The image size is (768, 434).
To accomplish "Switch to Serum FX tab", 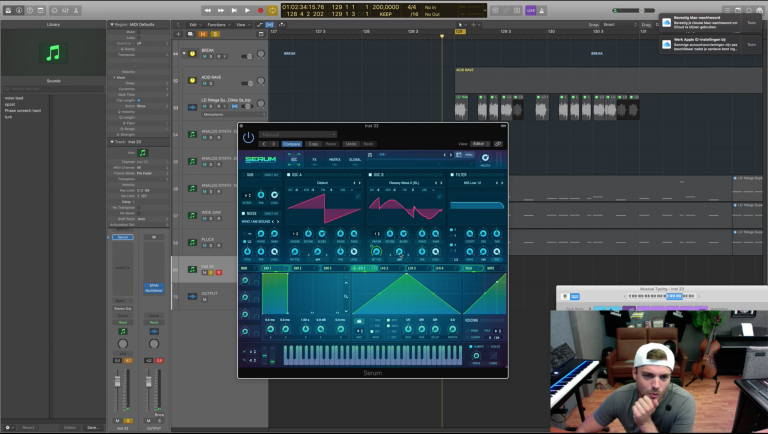I will click(x=314, y=160).
